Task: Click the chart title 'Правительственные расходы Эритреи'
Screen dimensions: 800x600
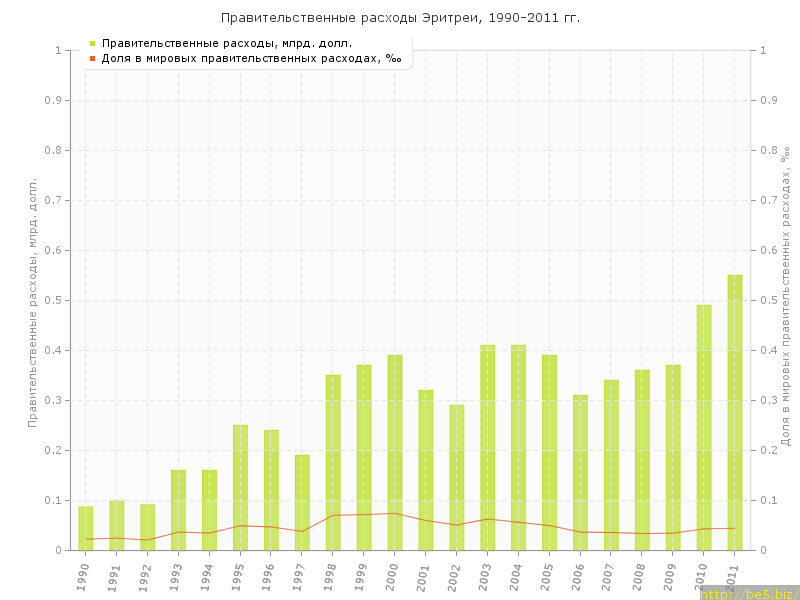Action: coord(400,18)
